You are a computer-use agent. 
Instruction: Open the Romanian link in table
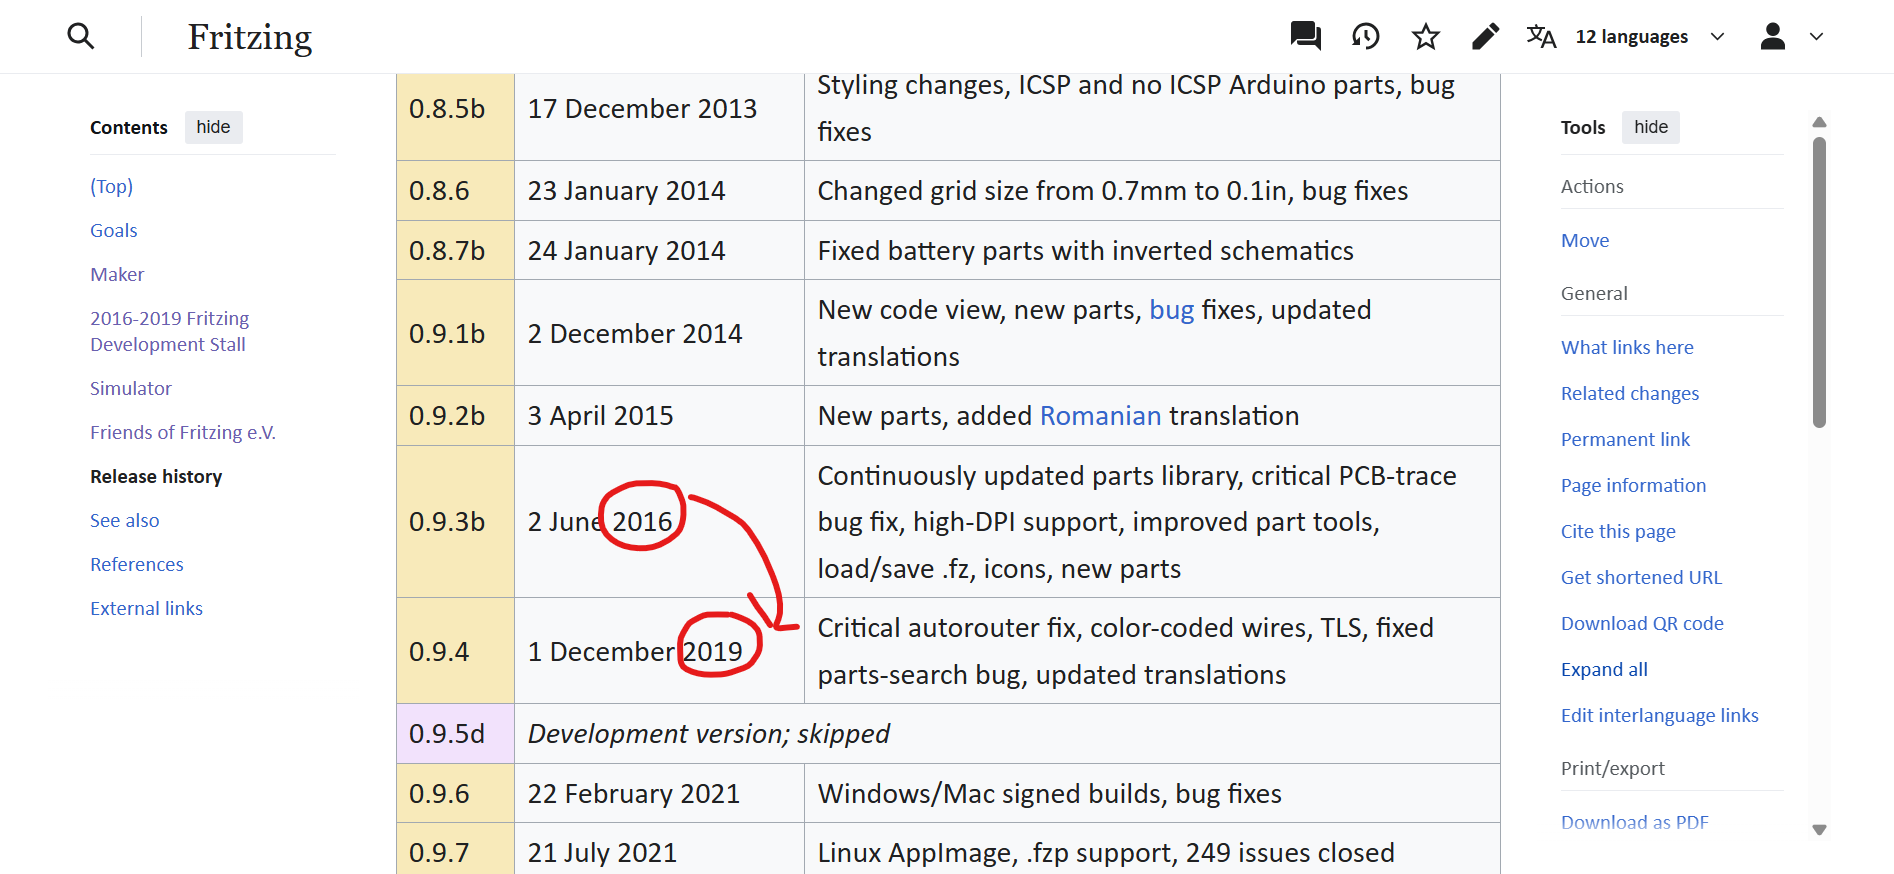pos(1100,416)
